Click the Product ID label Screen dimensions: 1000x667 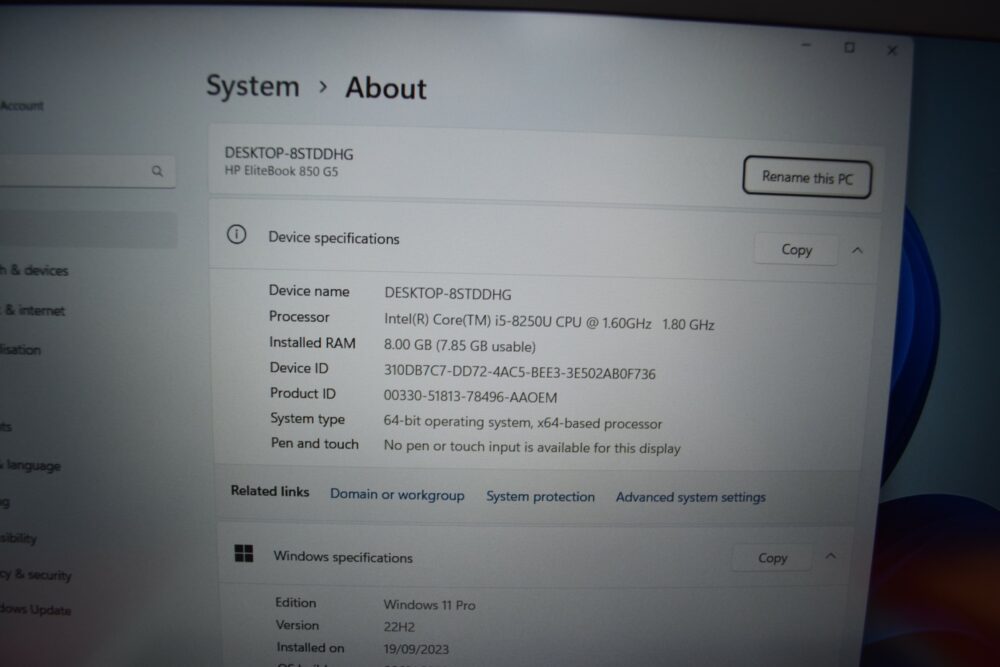[x=303, y=393]
